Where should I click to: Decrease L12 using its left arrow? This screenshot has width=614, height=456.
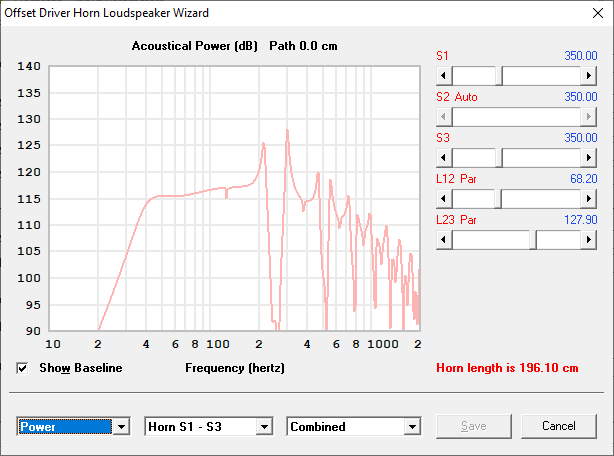pos(444,199)
